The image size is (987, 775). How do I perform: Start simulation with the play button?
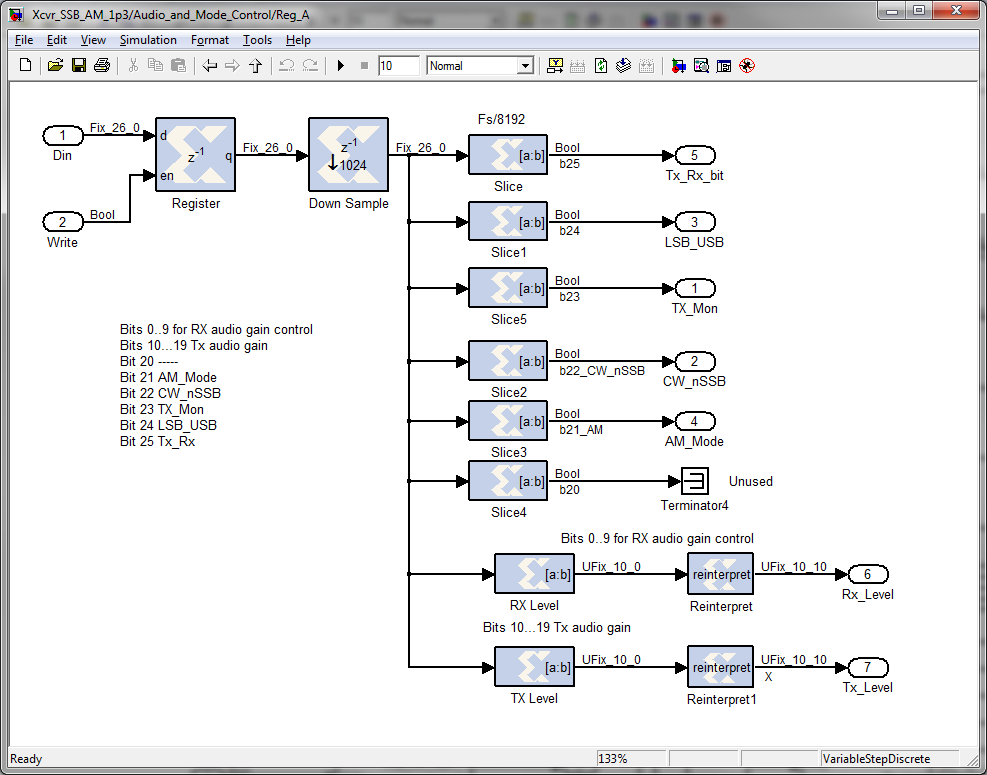pos(341,65)
